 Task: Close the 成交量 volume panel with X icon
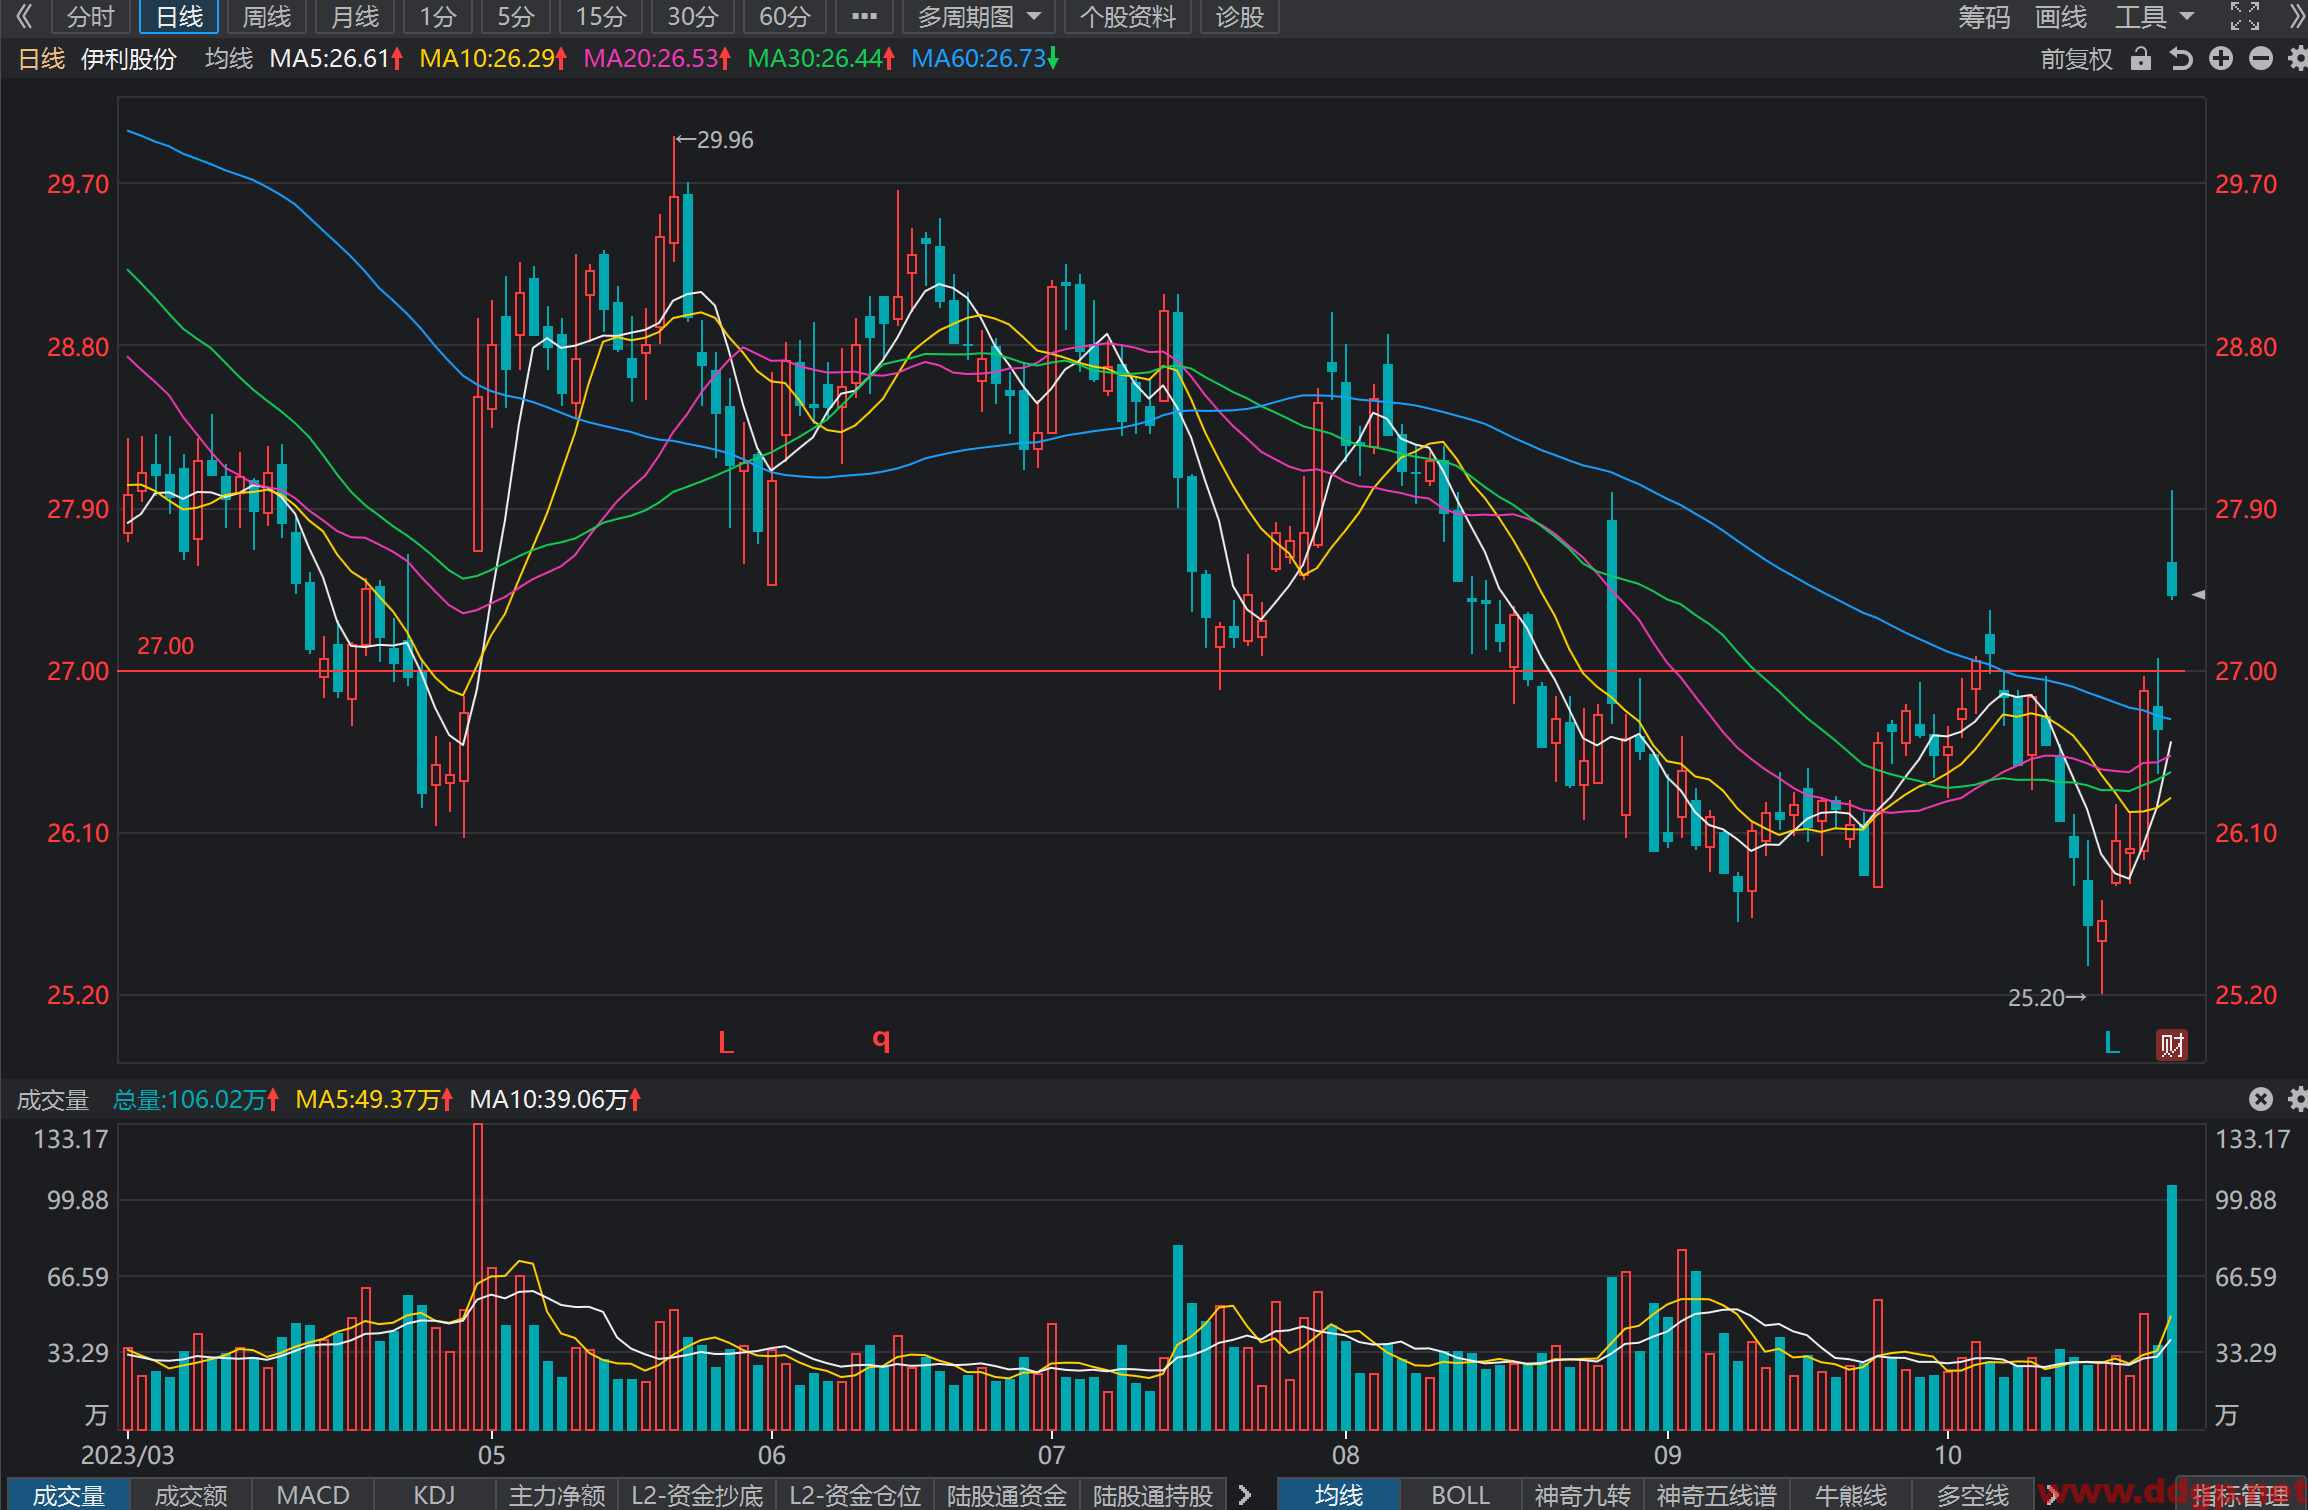tap(2261, 1099)
